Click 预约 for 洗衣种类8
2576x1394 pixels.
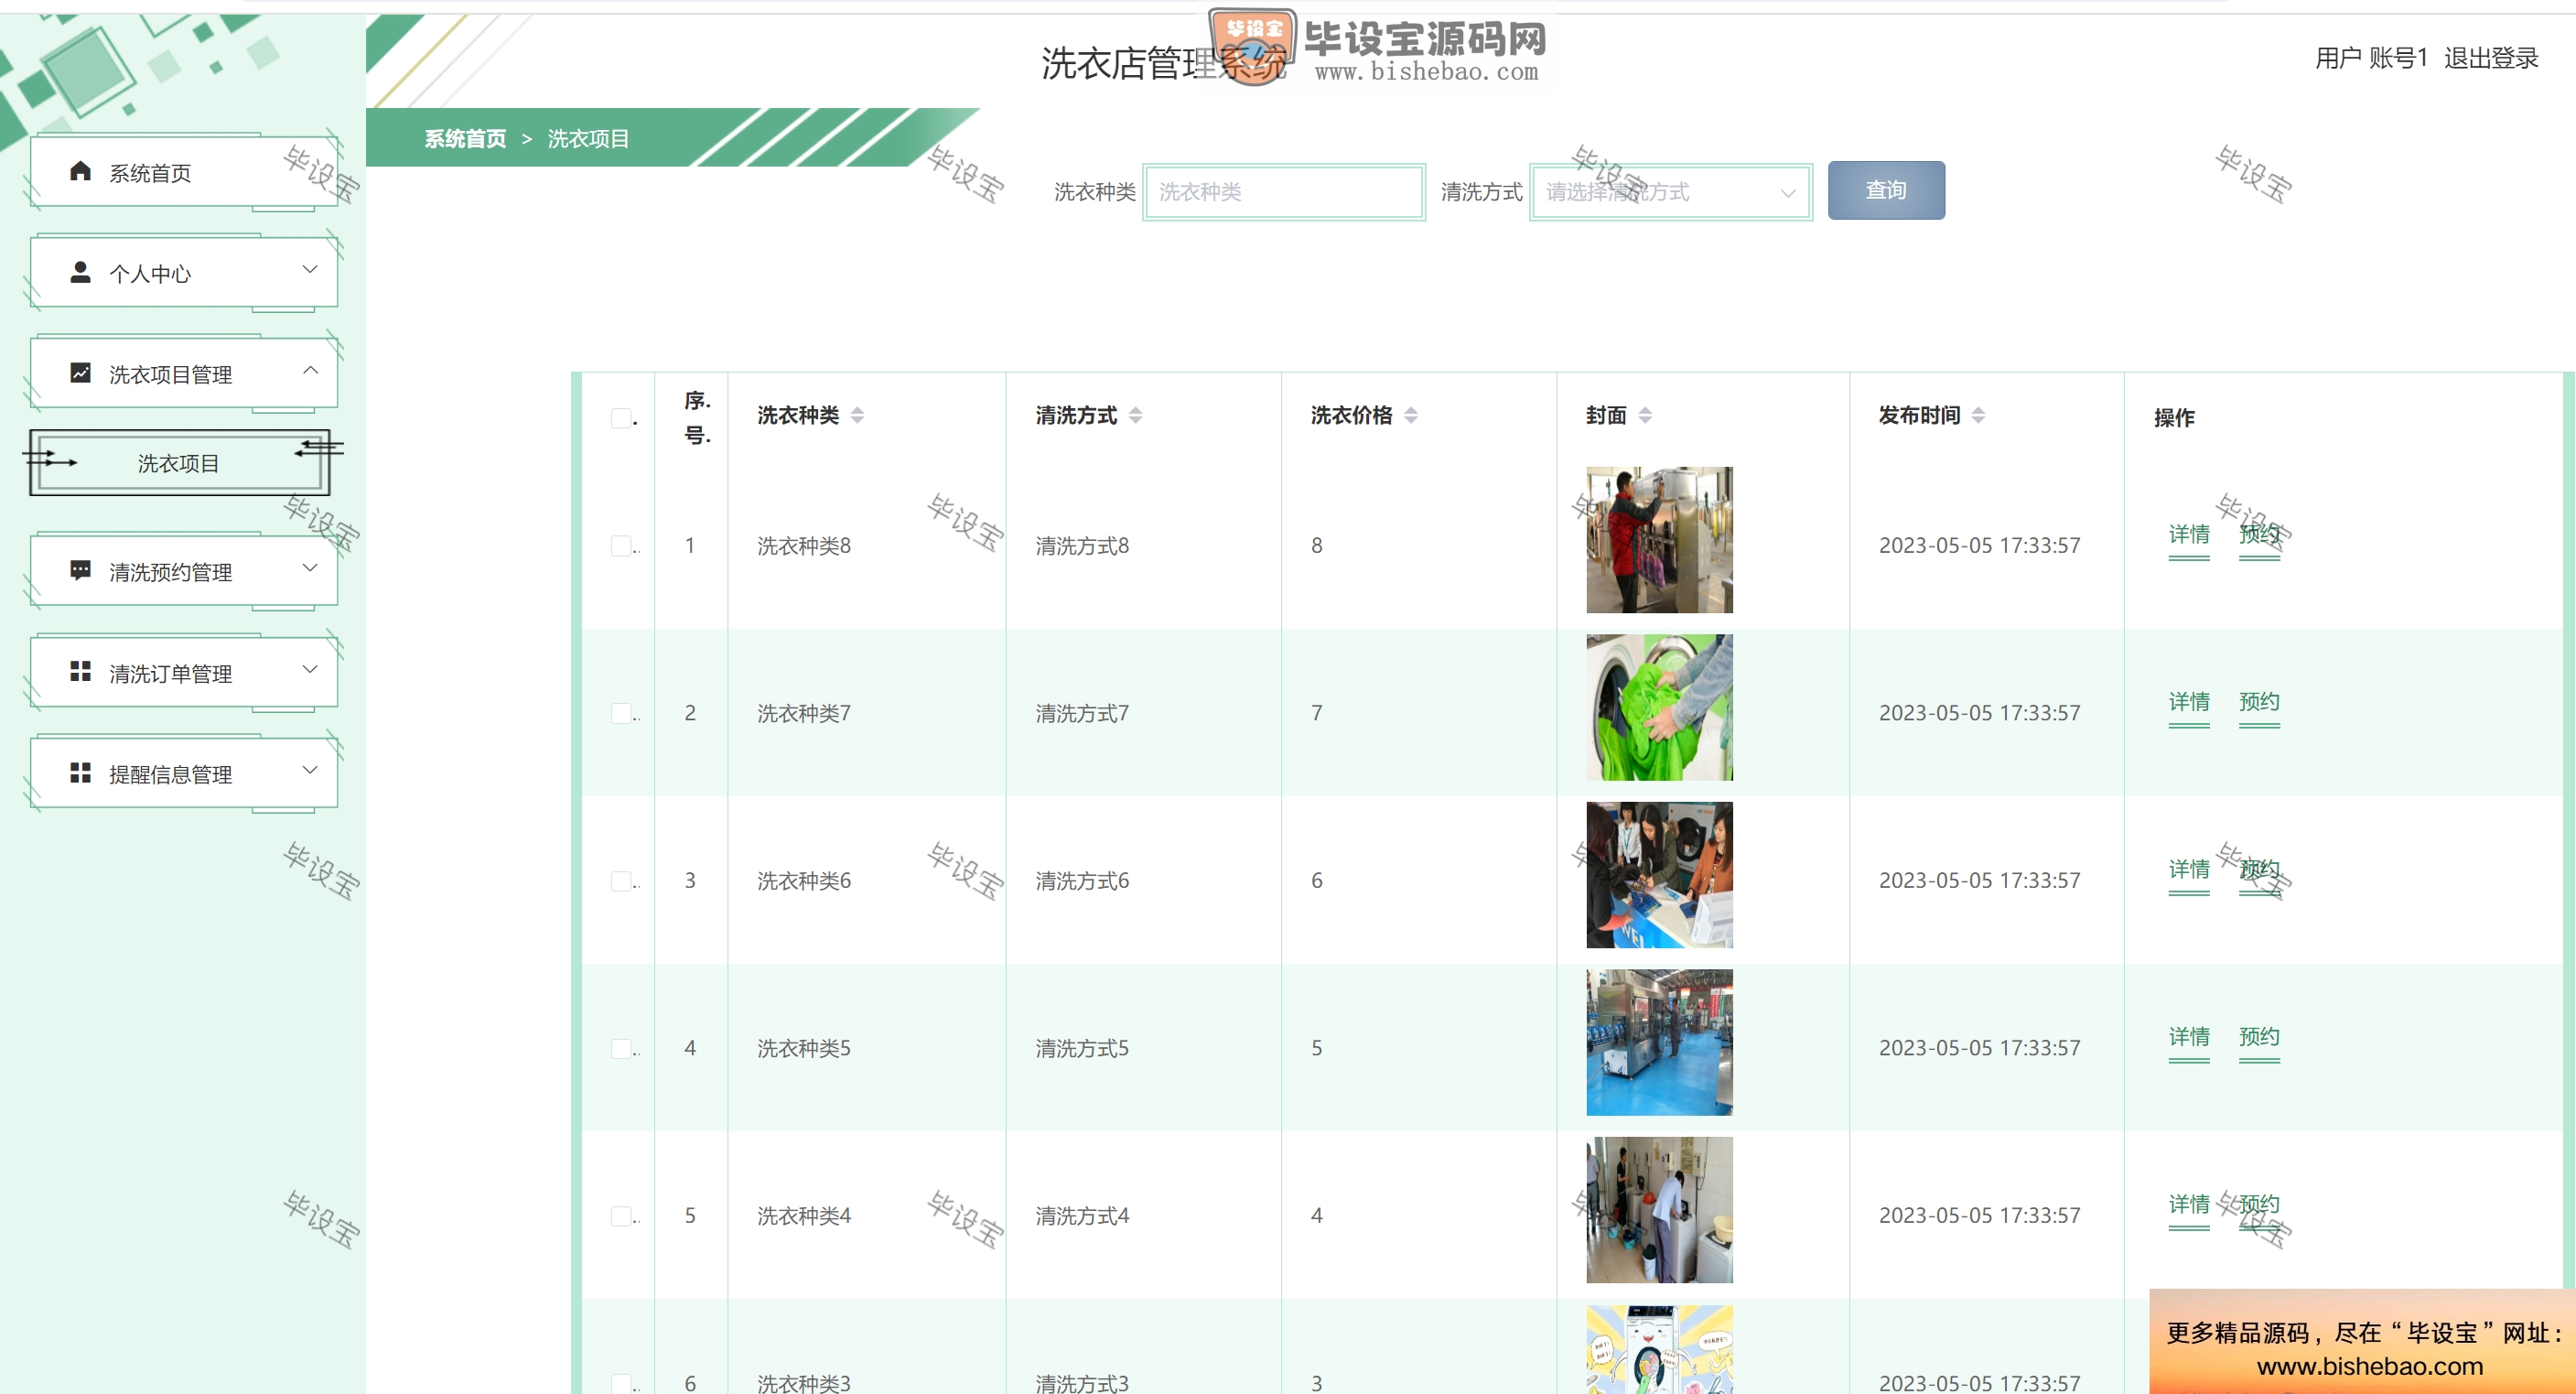[x=2259, y=535]
